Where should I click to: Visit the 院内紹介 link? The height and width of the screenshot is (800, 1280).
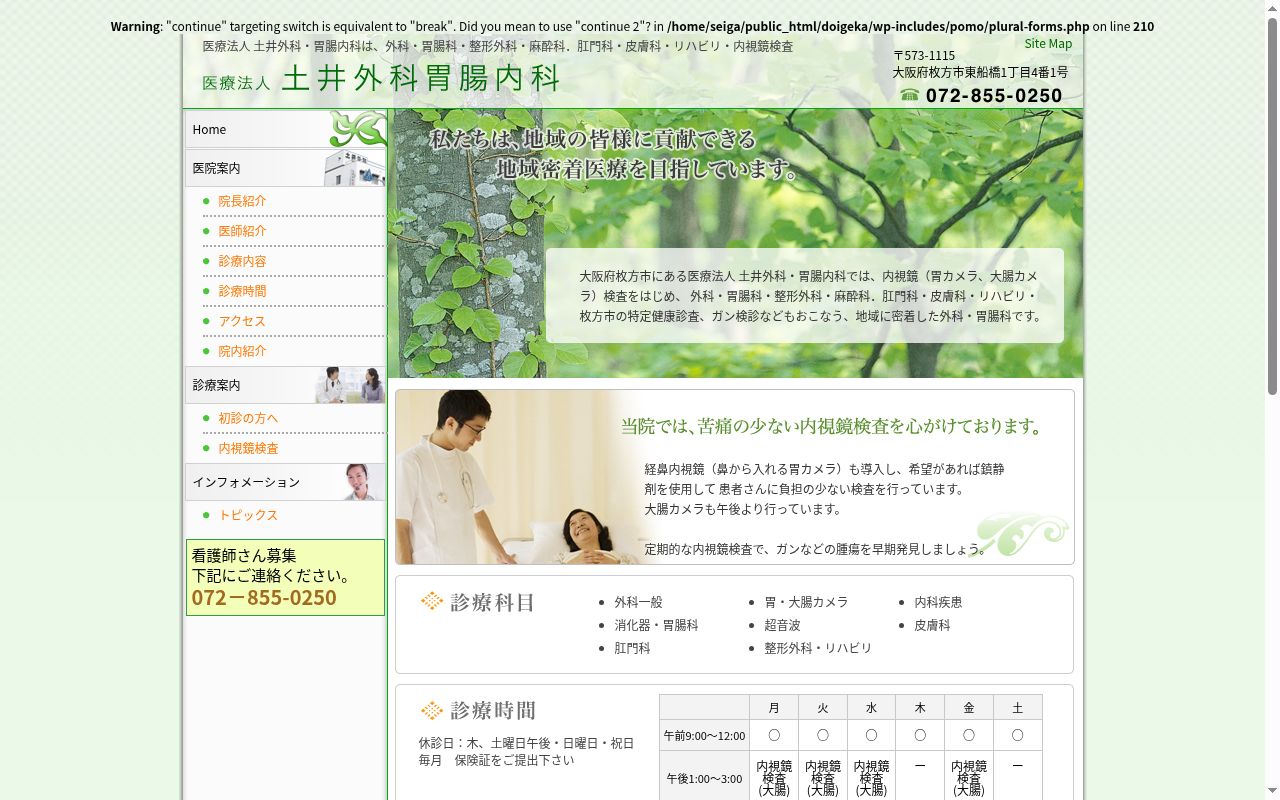tap(242, 351)
